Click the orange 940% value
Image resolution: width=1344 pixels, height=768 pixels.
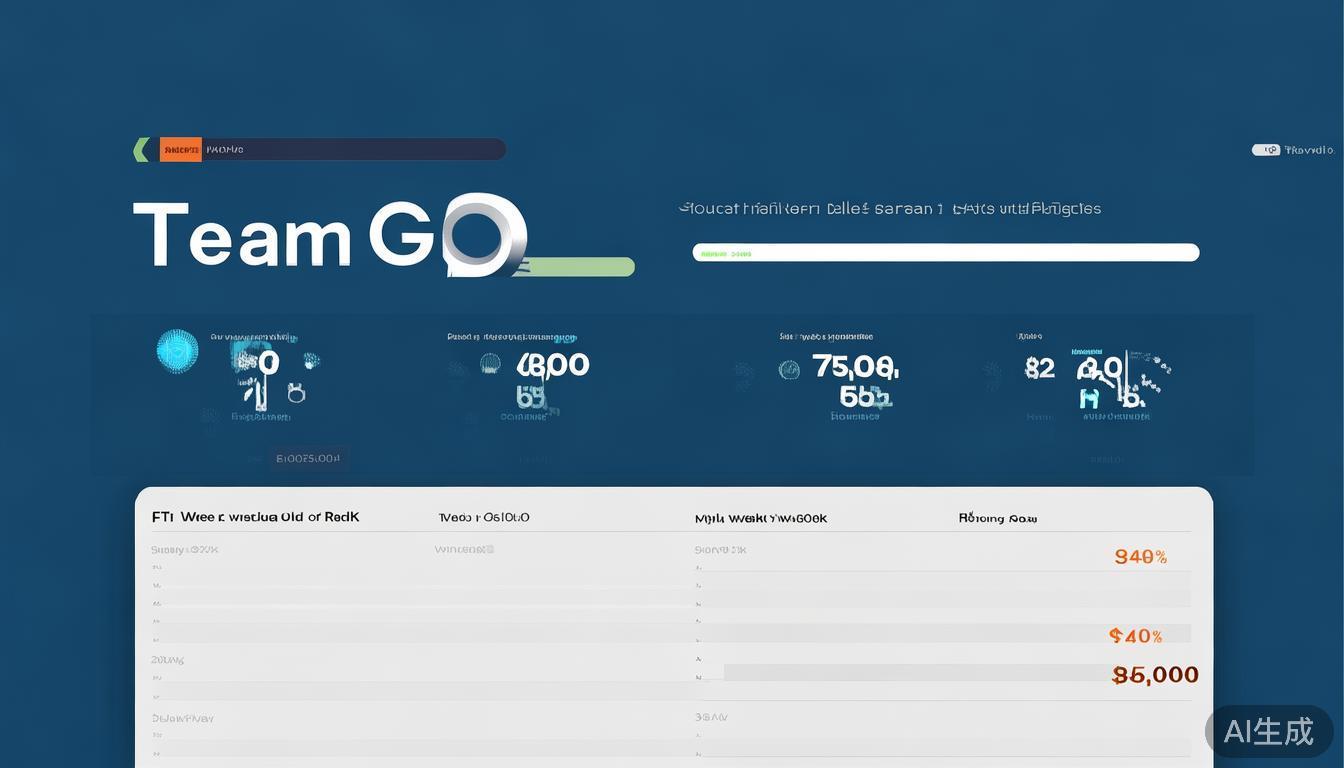[x=1140, y=557]
